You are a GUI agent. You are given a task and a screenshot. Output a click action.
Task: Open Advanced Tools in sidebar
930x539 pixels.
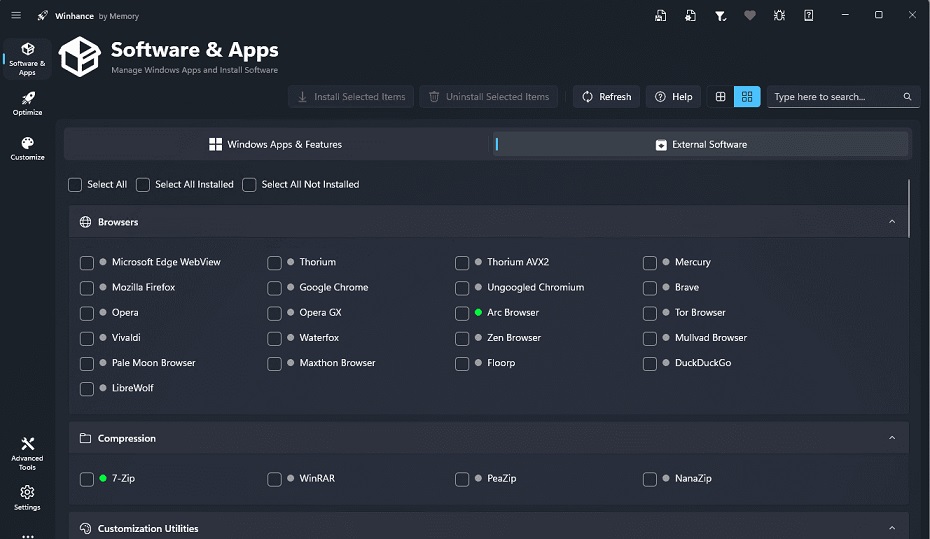coord(28,452)
